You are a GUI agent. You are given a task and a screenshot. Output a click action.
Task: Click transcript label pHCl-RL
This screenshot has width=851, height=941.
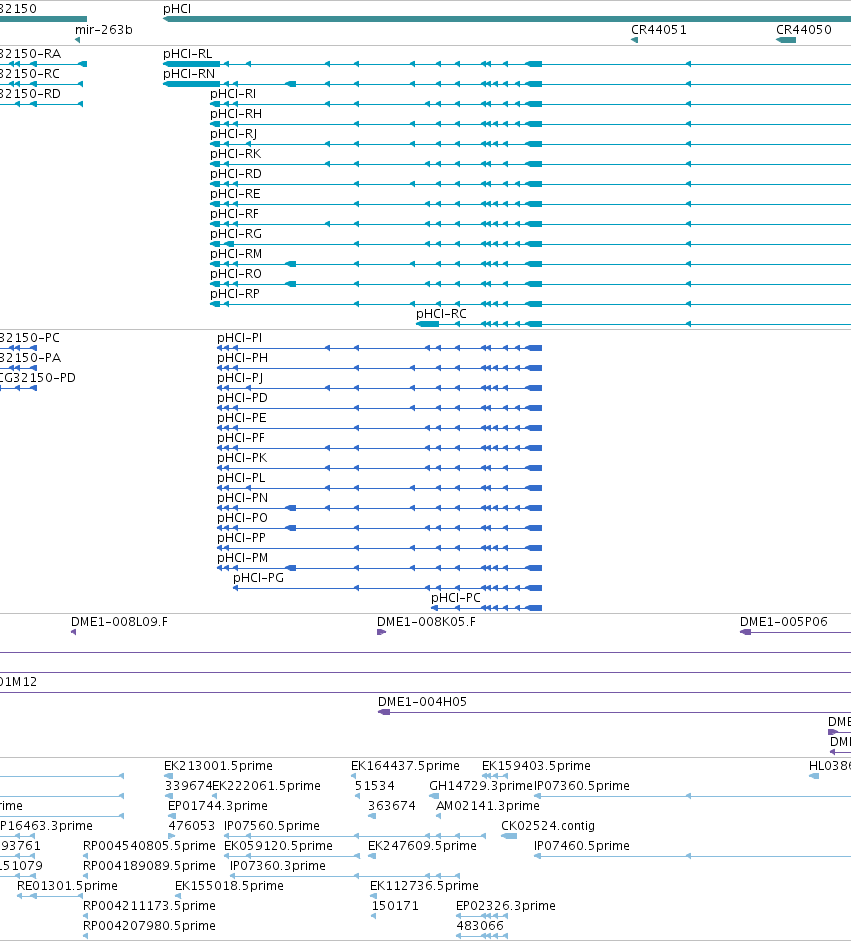187,53
